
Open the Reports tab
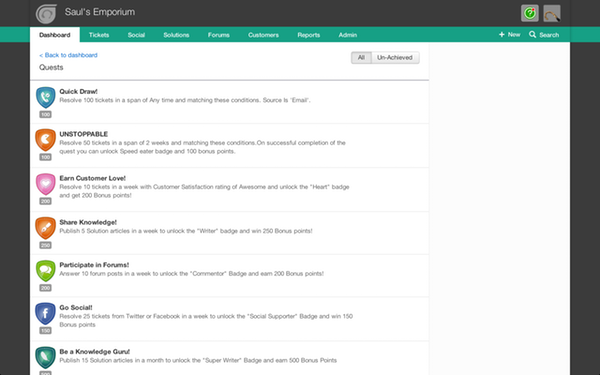coord(309,35)
